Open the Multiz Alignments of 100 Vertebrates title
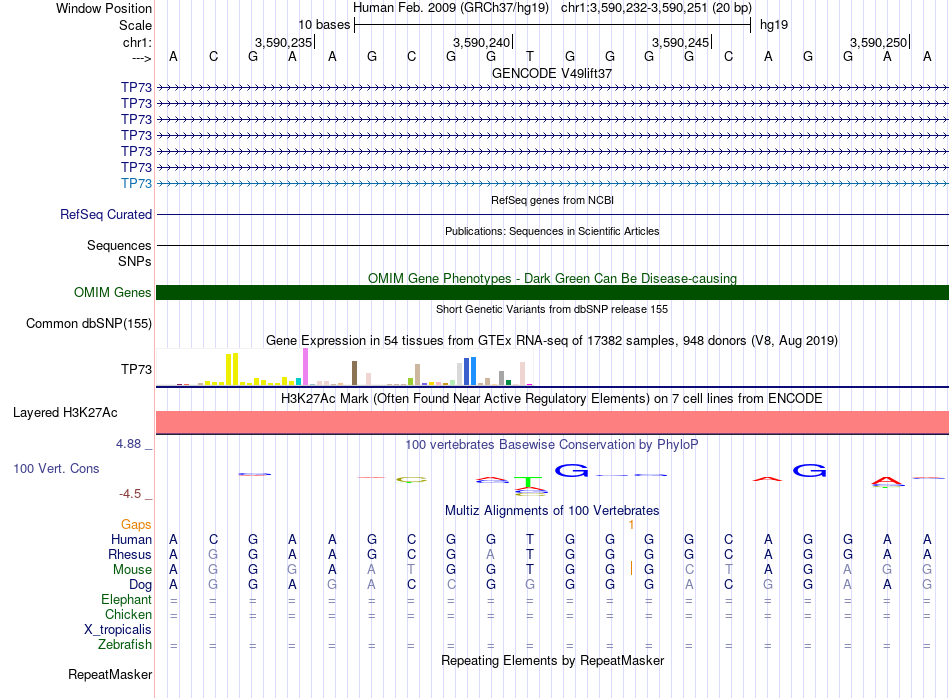Screen dimensions: 950x698 click(x=552, y=511)
